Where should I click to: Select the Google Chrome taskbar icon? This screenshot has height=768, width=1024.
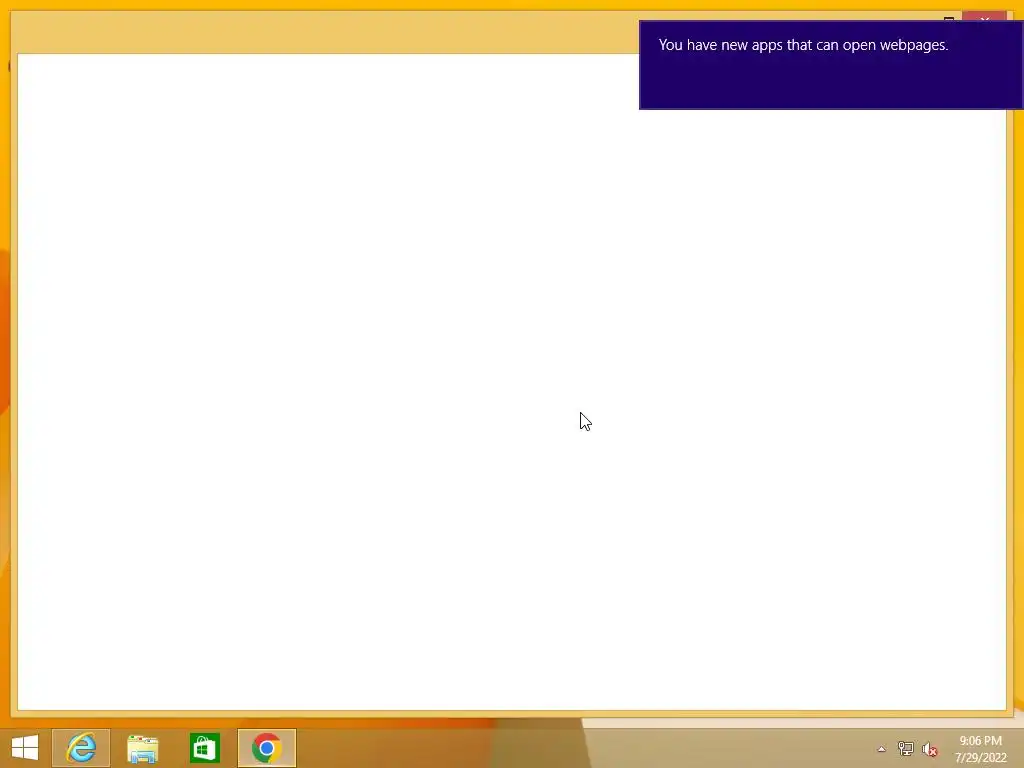266,748
